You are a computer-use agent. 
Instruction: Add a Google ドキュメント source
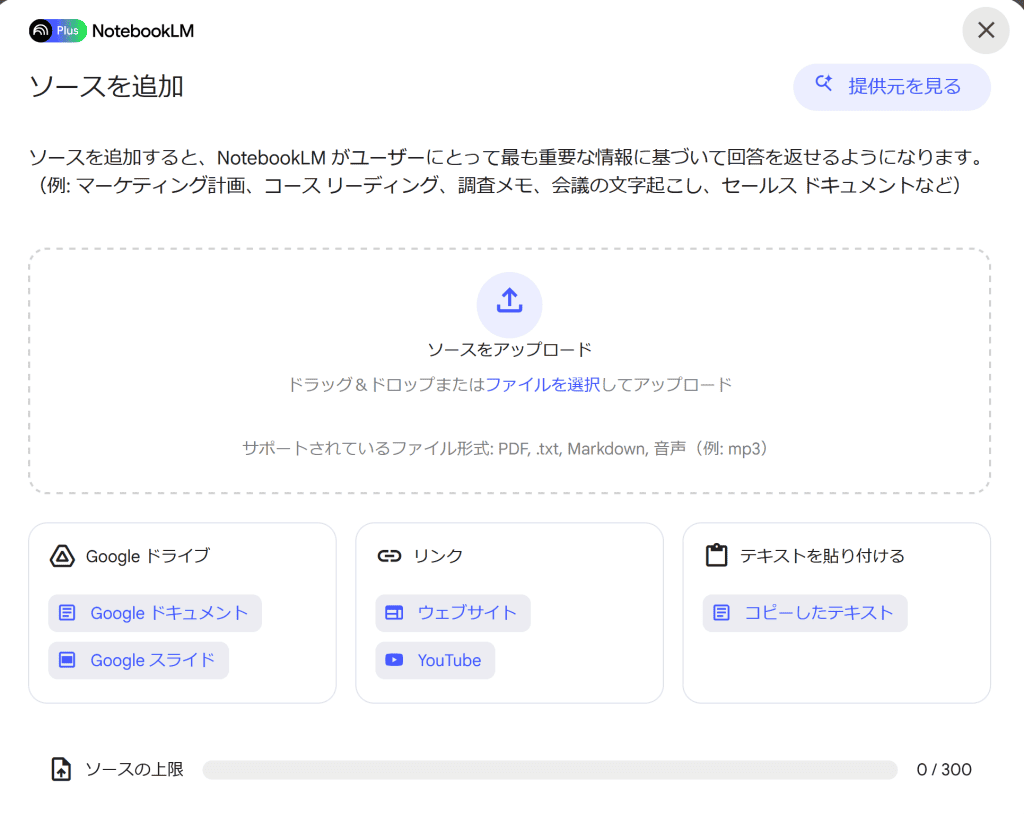coord(155,613)
